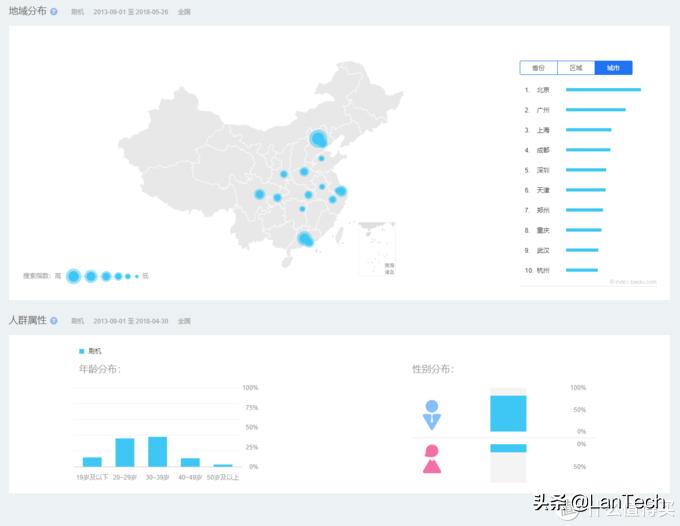Screen dimensions: 680x526
Task: Click the pink female gender icon
Action: pyautogui.click(x=431, y=459)
